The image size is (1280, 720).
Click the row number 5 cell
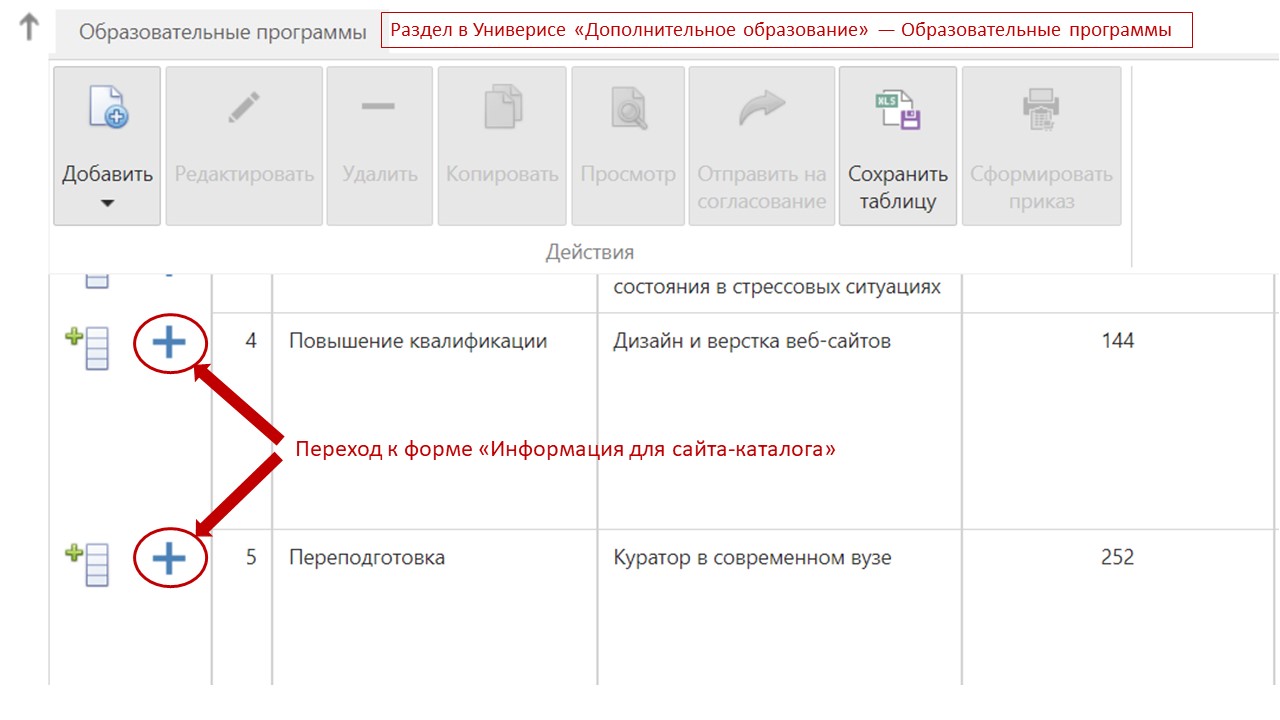click(241, 607)
